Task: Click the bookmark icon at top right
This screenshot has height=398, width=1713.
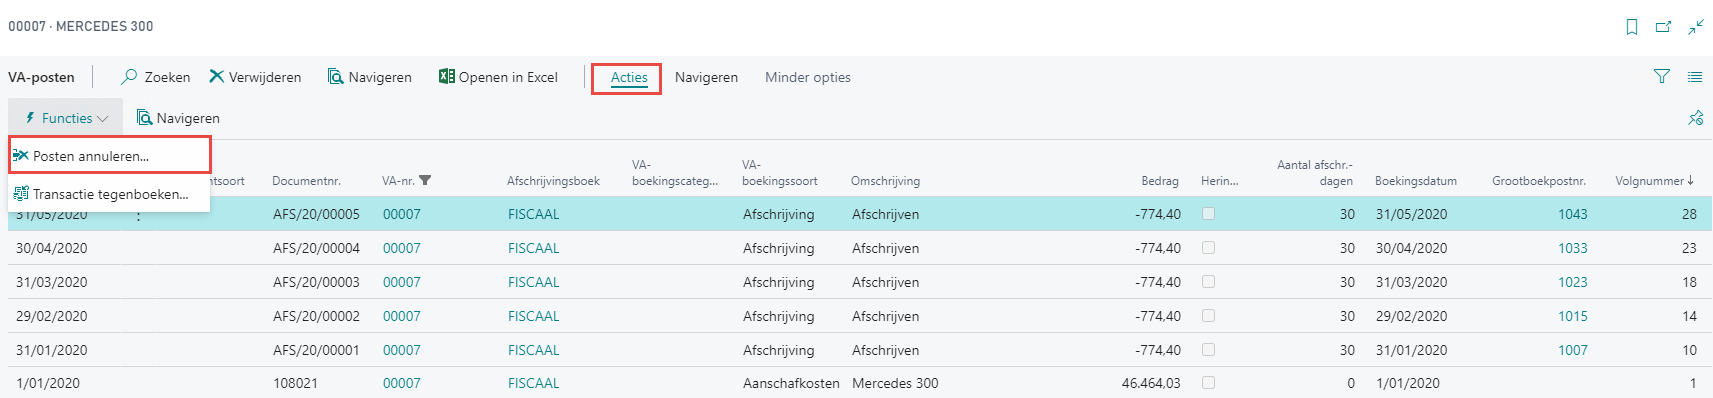Action: [1631, 27]
